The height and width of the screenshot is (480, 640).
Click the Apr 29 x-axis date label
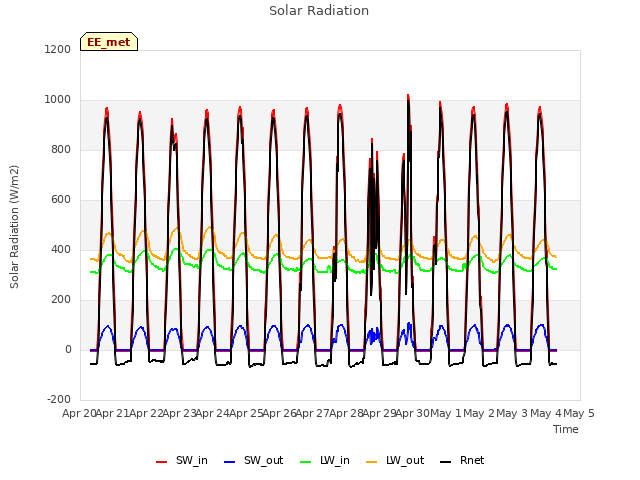(x=380, y=413)
